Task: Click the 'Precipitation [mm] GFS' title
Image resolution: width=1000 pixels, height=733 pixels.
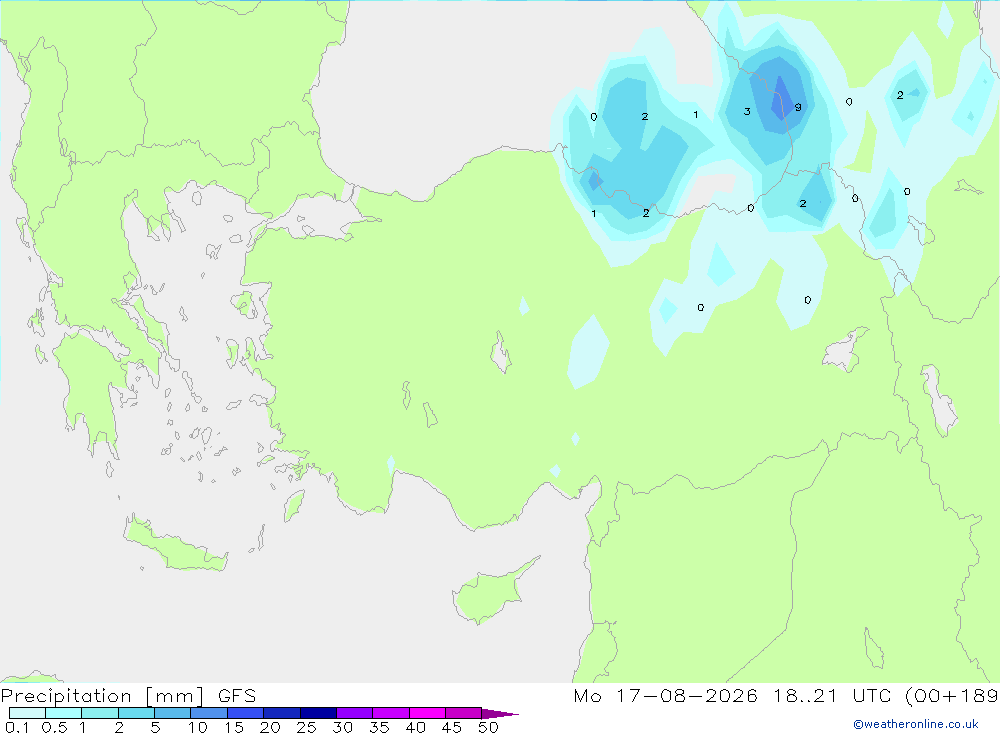Action: [128, 696]
